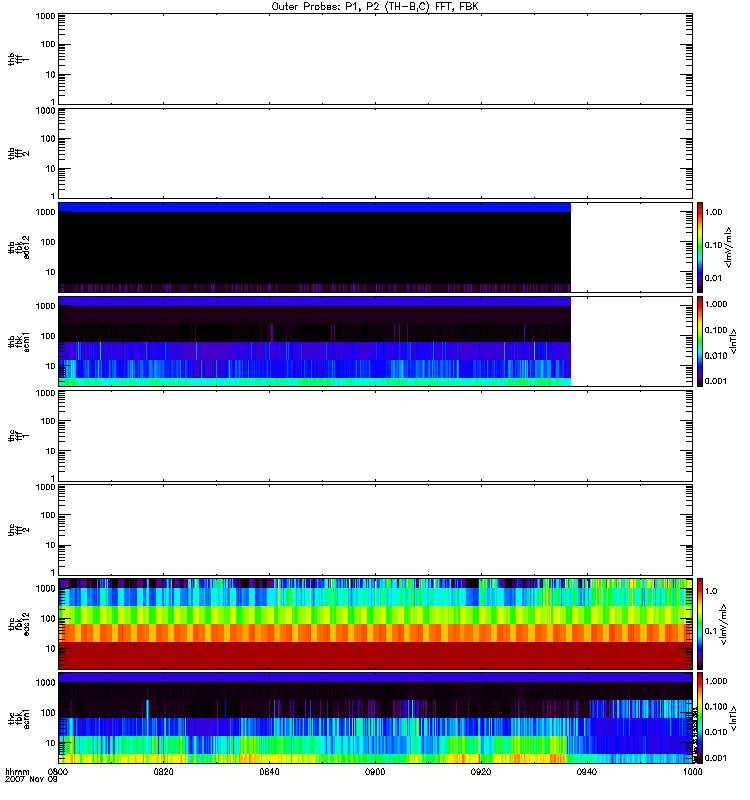
Task: Click the 0840 time axis label
Action: point(269,771)
